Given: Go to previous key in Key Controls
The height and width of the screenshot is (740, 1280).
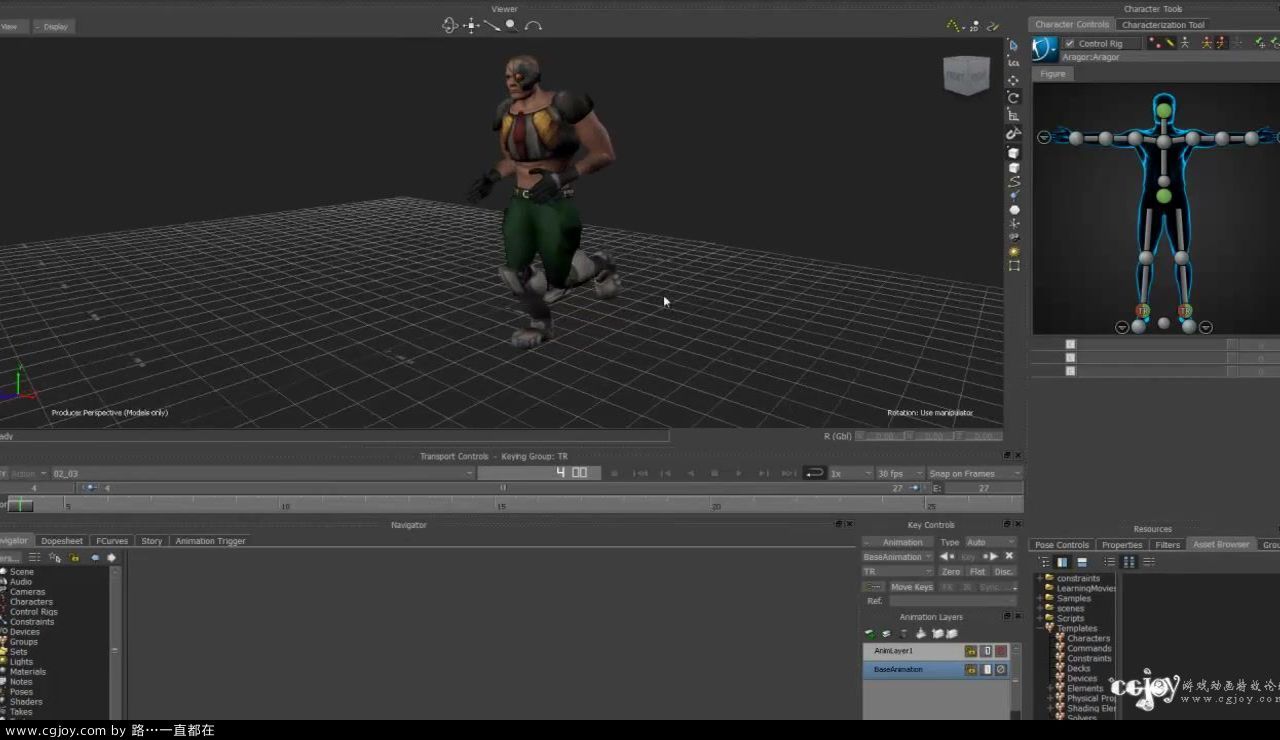Looking at the screenshot, I should click(947, 556).
